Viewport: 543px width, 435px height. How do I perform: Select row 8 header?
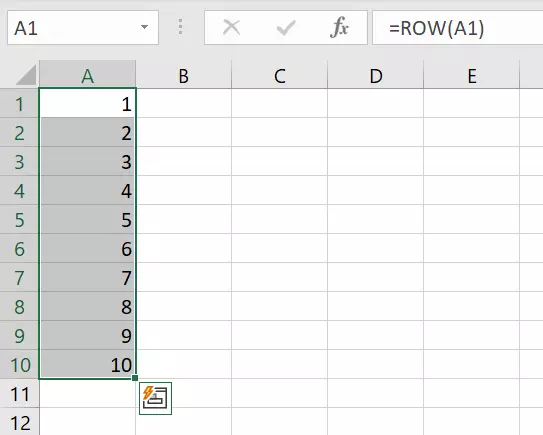coord(19,307)
